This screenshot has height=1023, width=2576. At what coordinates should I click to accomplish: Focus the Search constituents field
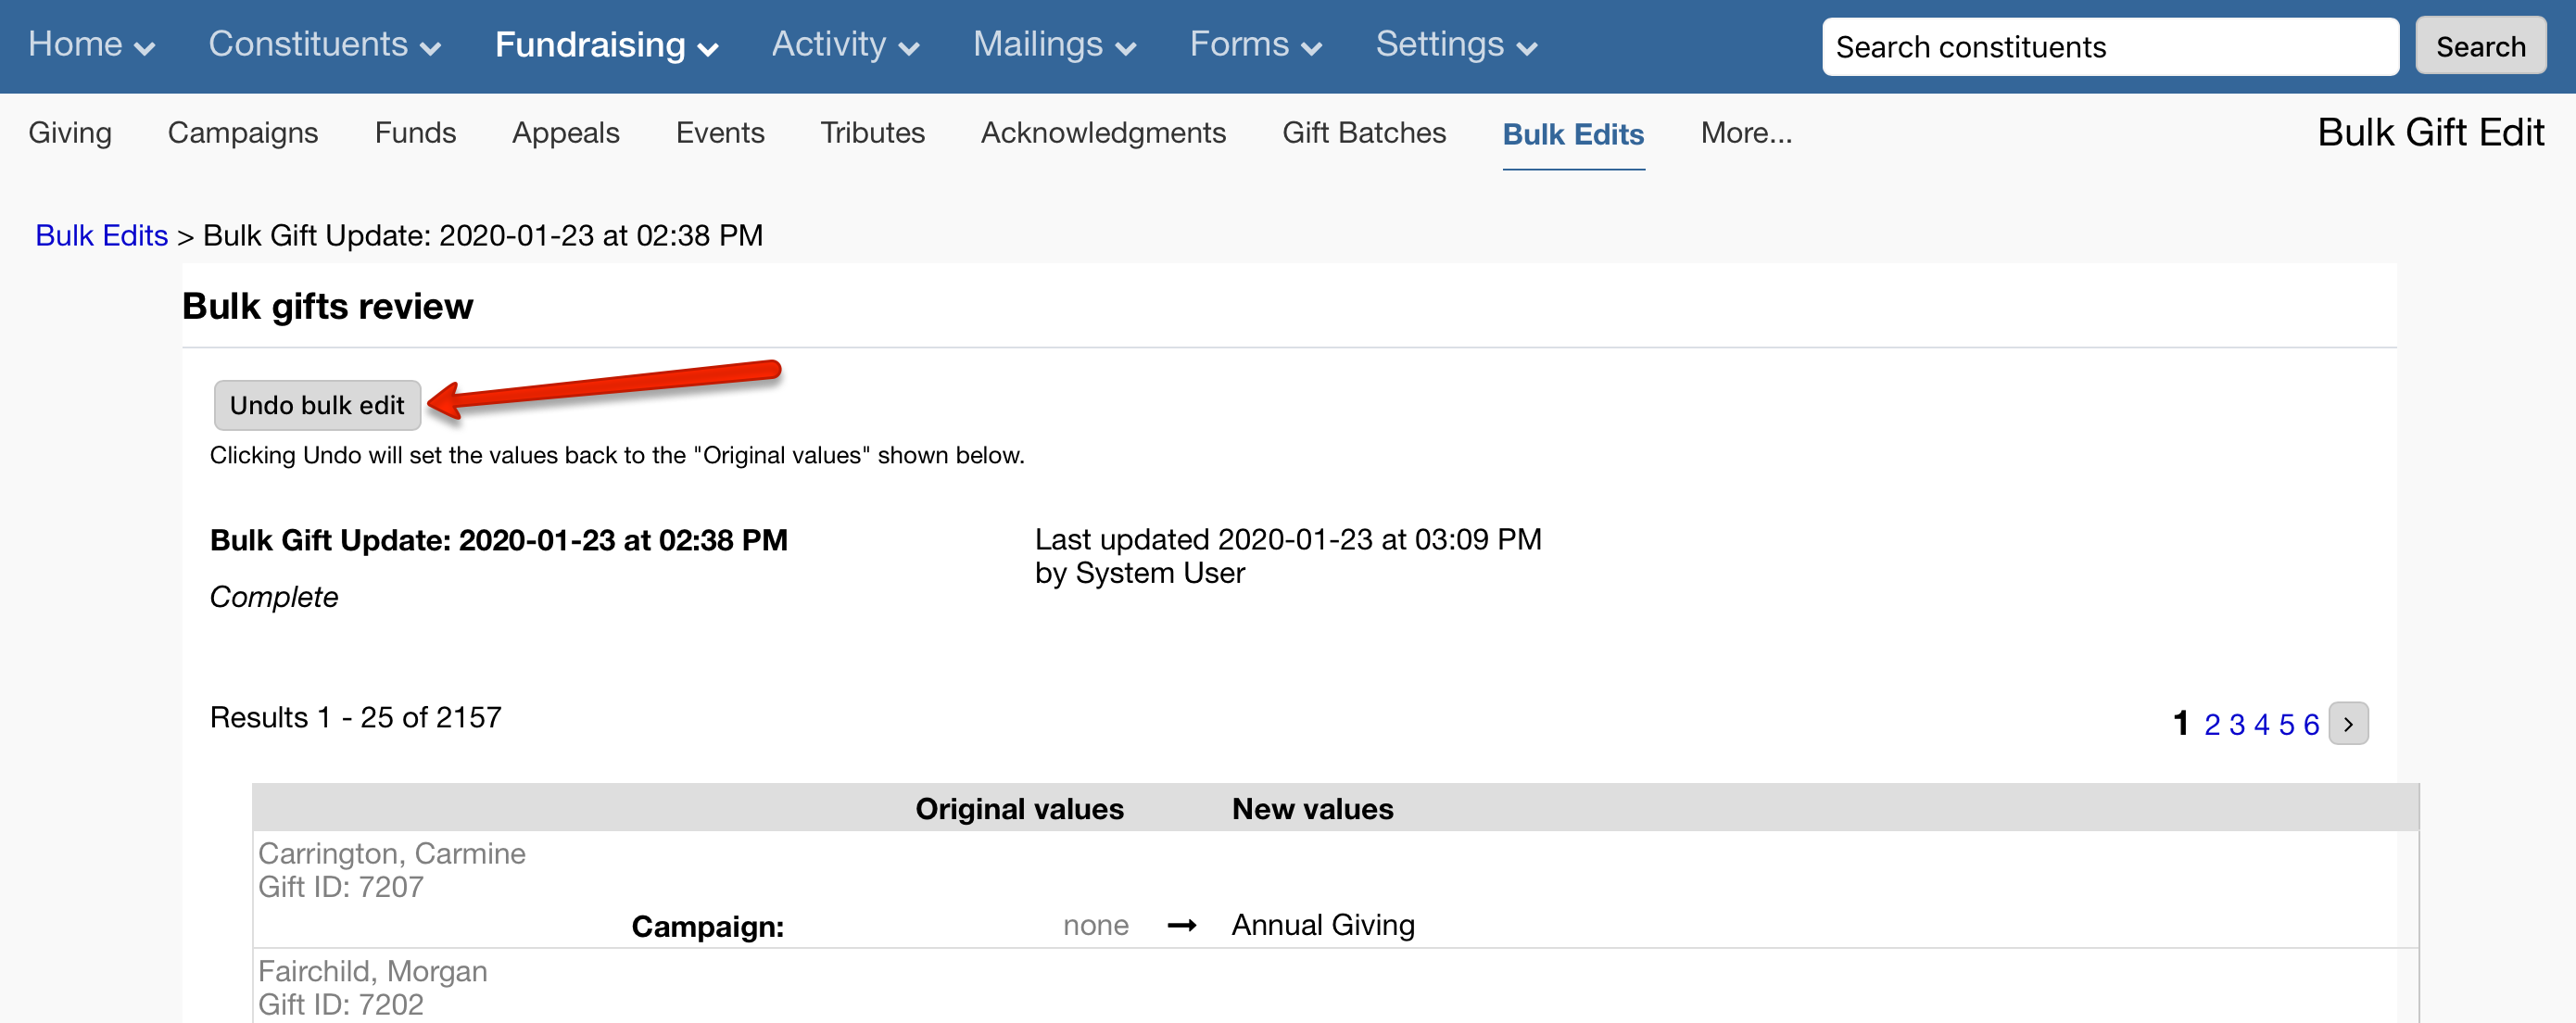(x=2109, y=46)
